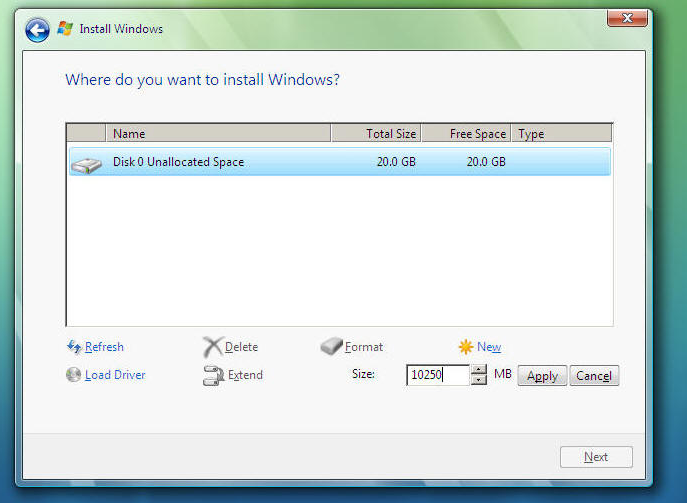Image resolution: width=687 pixels, height=503 pixels.
Task: Decrease size with the spinner down arrow
Action: [479, 380]
